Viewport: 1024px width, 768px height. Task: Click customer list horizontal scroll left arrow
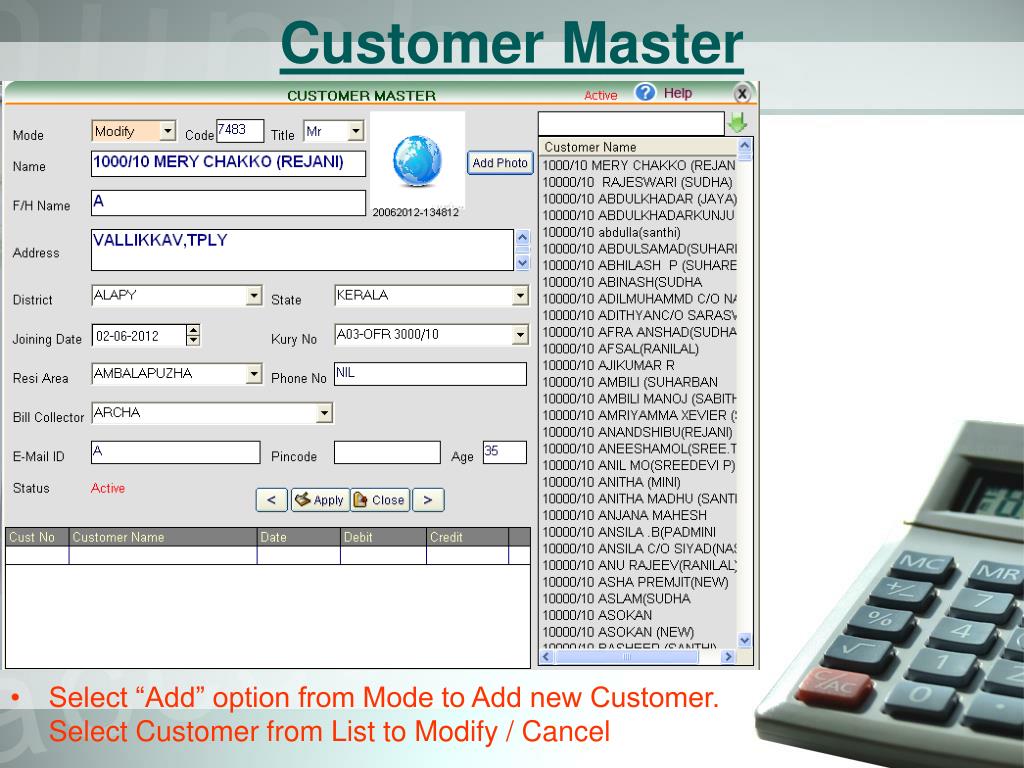pos(547,657)
